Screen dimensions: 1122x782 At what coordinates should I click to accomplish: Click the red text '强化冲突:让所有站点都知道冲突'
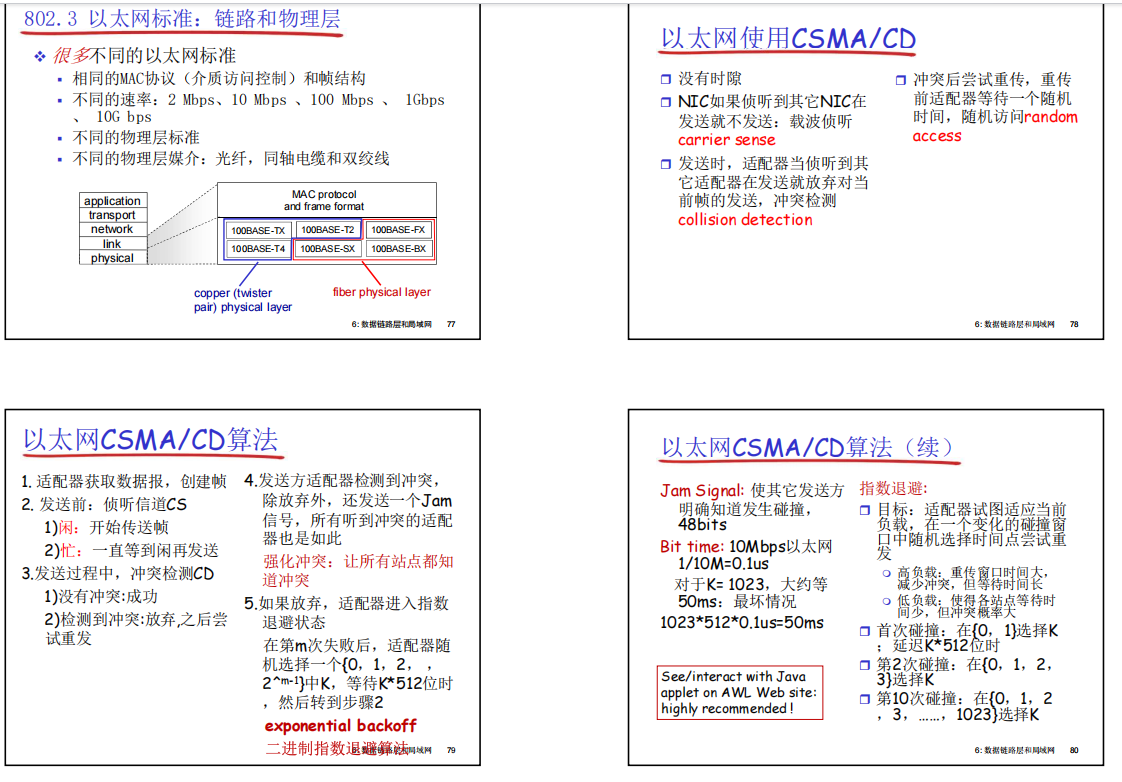click(358, 571)
